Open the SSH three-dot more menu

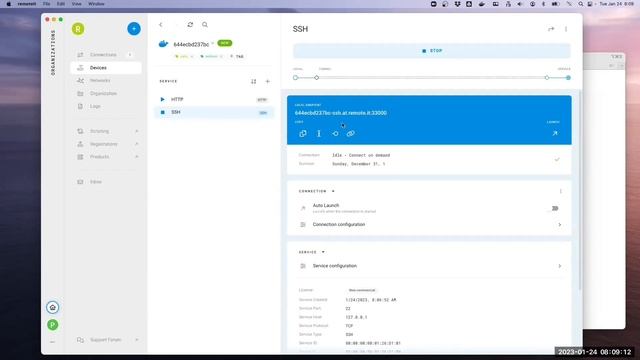(566, 29)
